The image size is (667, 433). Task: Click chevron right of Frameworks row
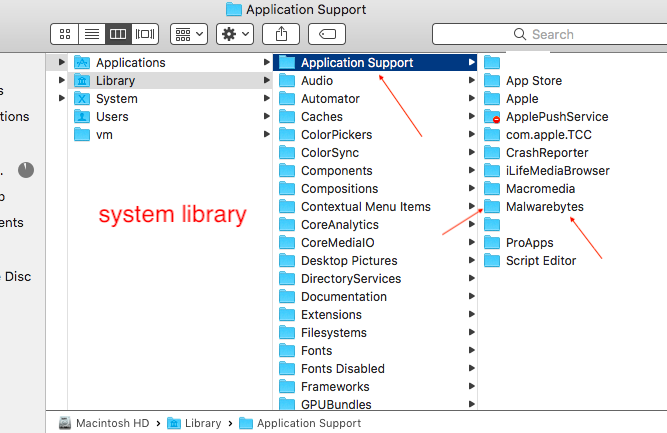471,386
